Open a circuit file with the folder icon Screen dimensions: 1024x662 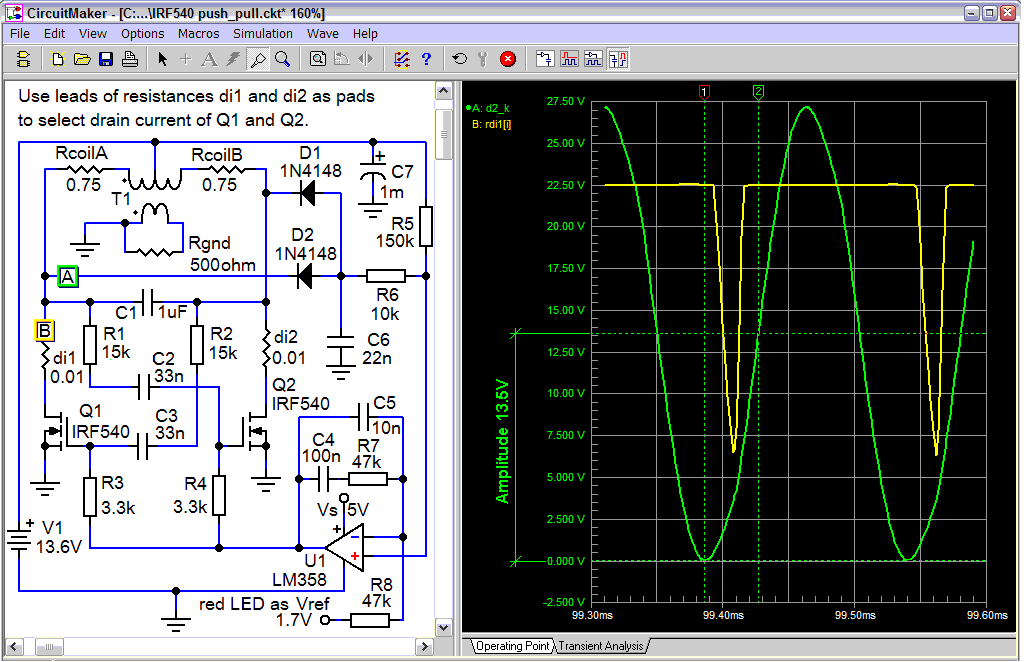click(x=82, y=59)
